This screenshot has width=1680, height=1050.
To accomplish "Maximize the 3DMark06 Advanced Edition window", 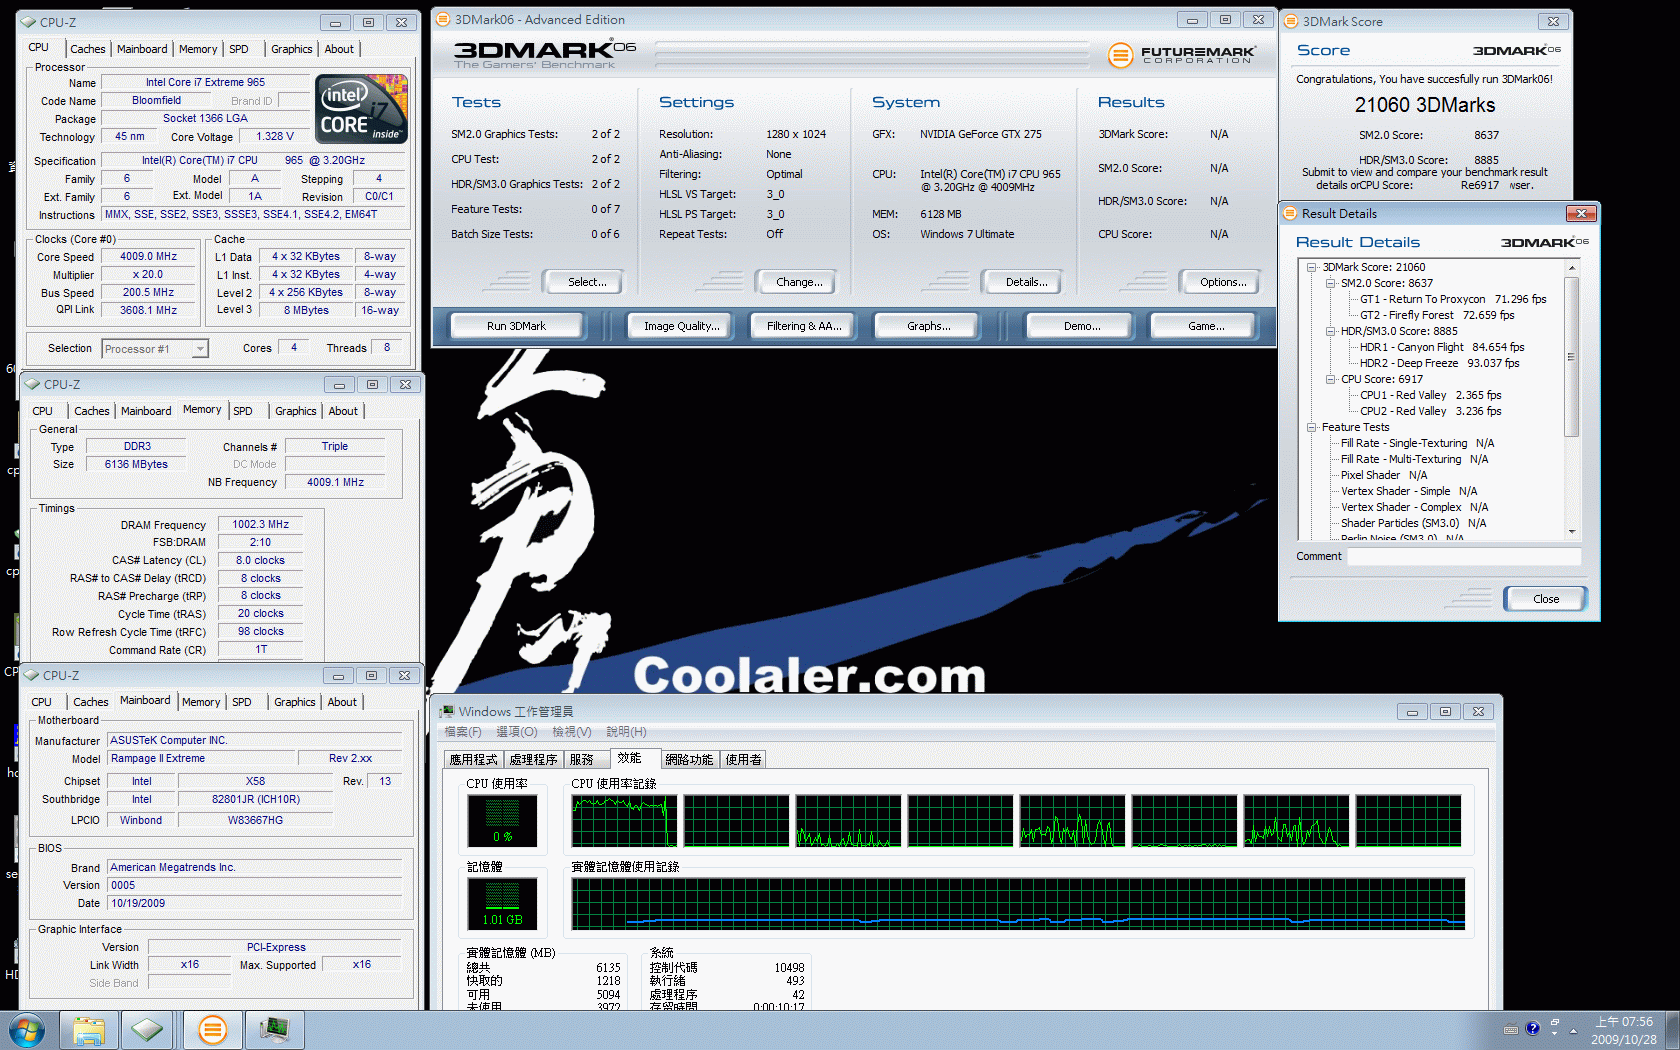I will click(x=1225, y=19).
